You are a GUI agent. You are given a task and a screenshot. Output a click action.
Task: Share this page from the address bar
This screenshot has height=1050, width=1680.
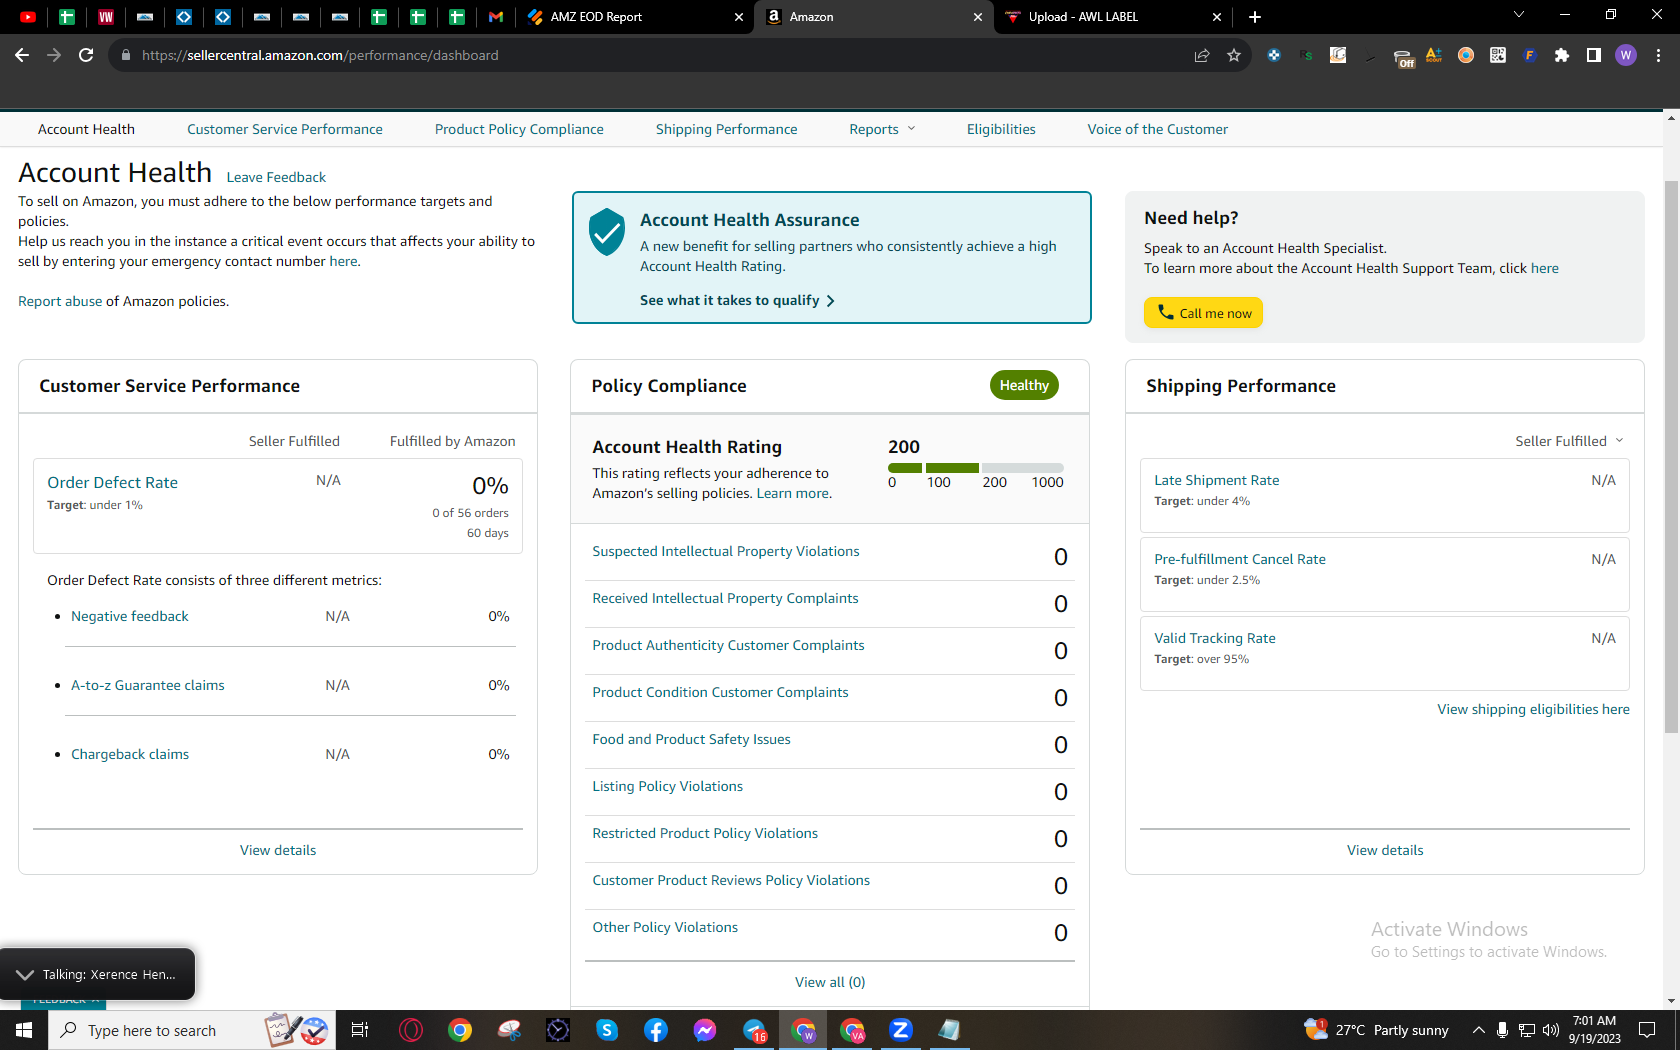(x=1202, y=55)
